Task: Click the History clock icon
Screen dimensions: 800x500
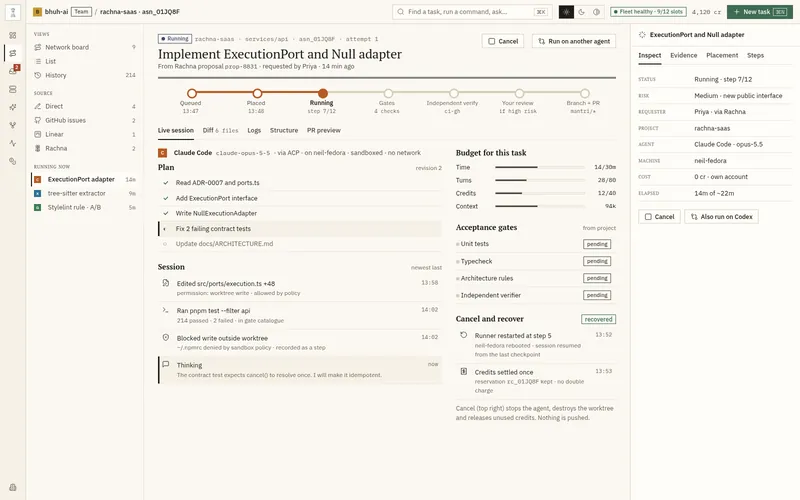Action: 38,75
